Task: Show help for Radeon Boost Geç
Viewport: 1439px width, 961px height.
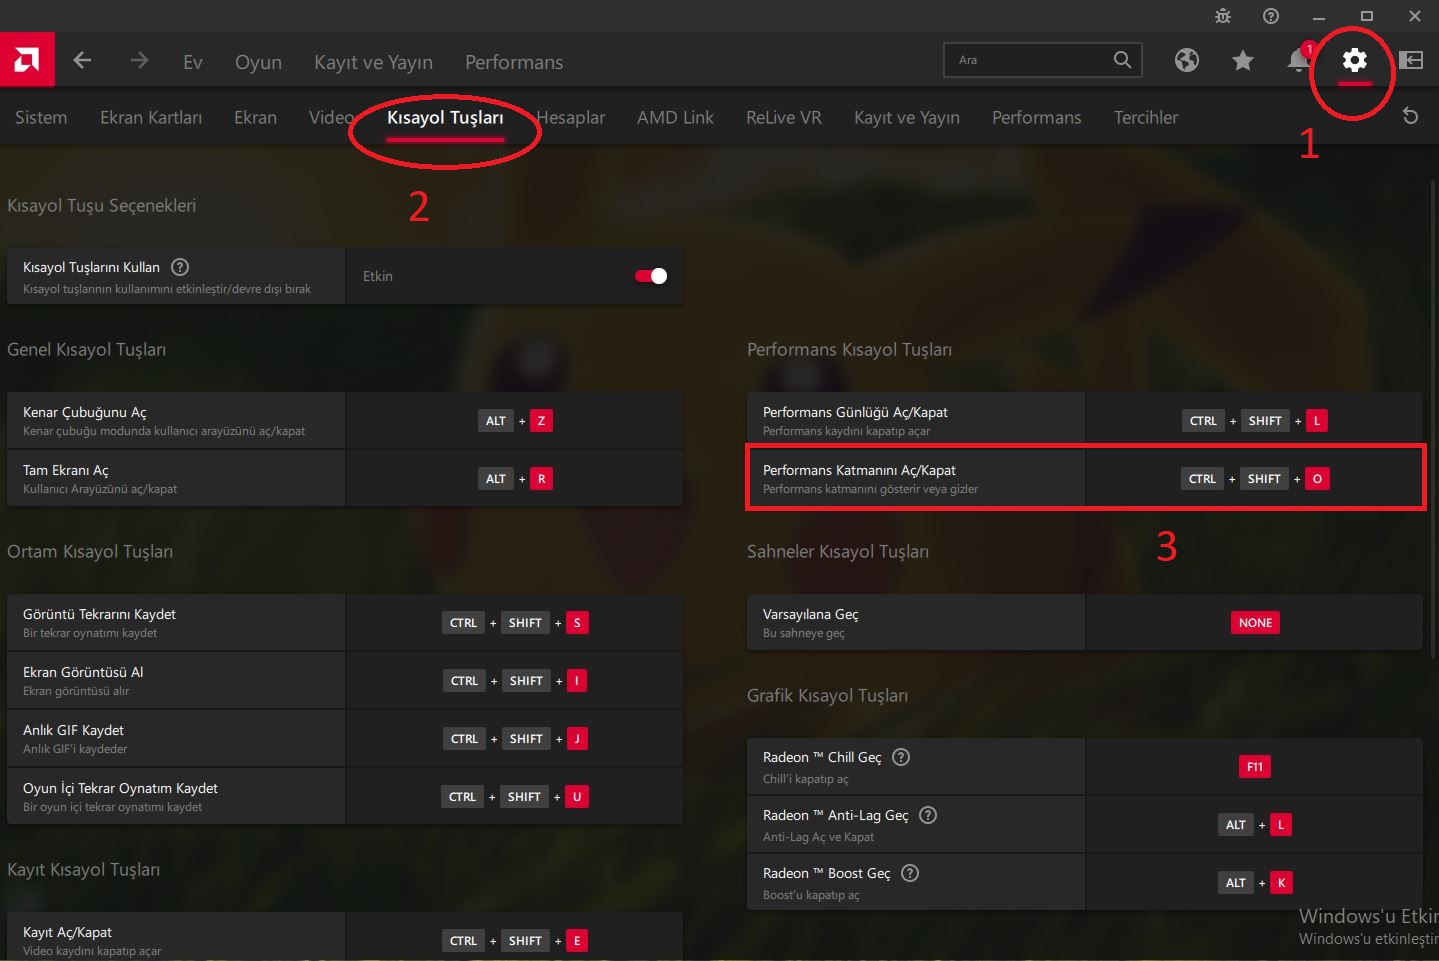Action: [910, 873]
